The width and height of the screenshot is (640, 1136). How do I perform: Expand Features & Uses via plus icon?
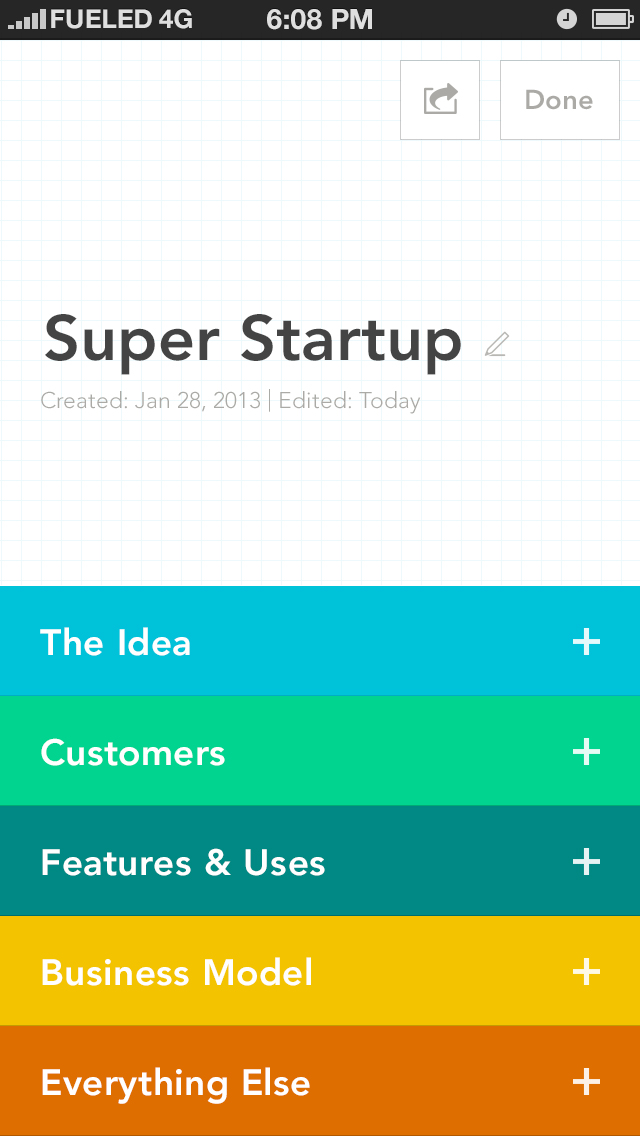pos(586,862)
